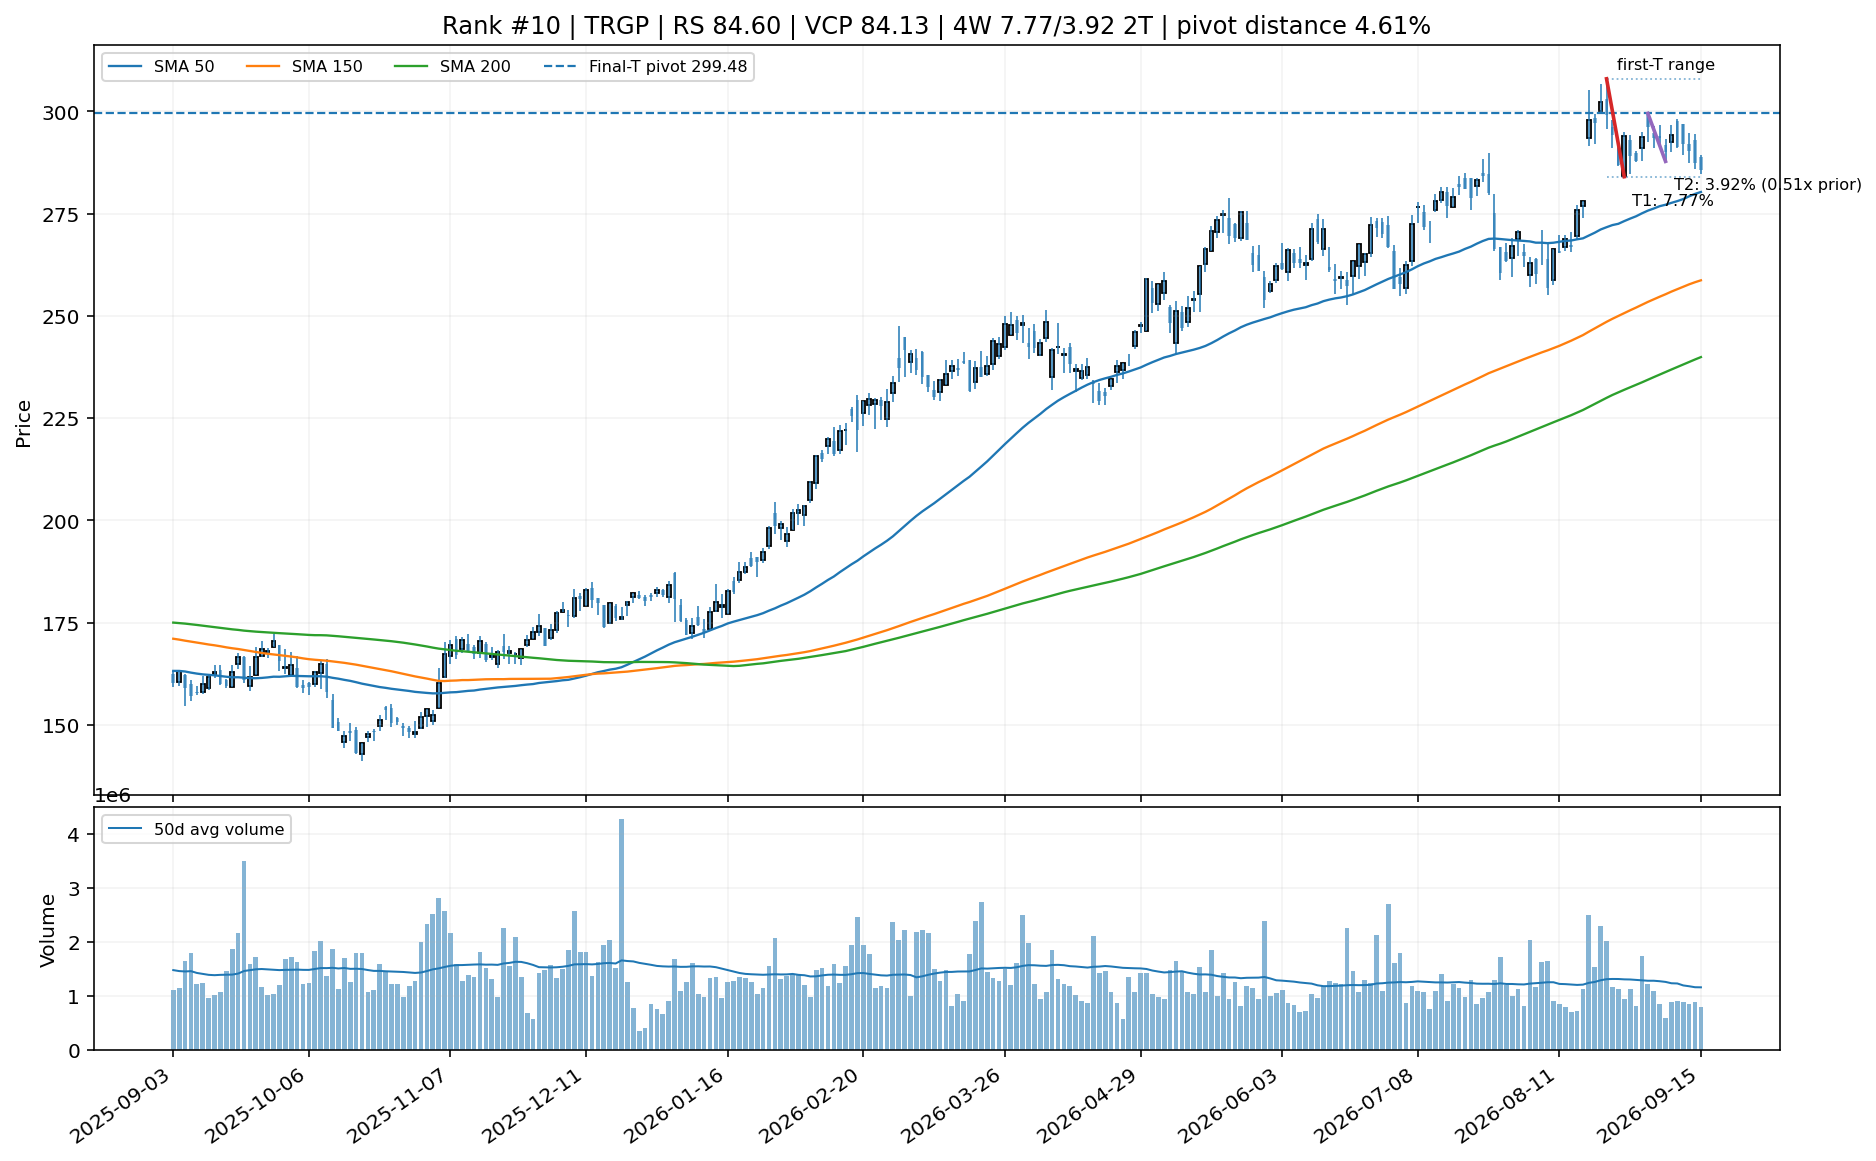The width and height of the screenshot is (1876, 1161).
Task: Click the chart title with TRGP rank
Action: (x=936, y=26)
